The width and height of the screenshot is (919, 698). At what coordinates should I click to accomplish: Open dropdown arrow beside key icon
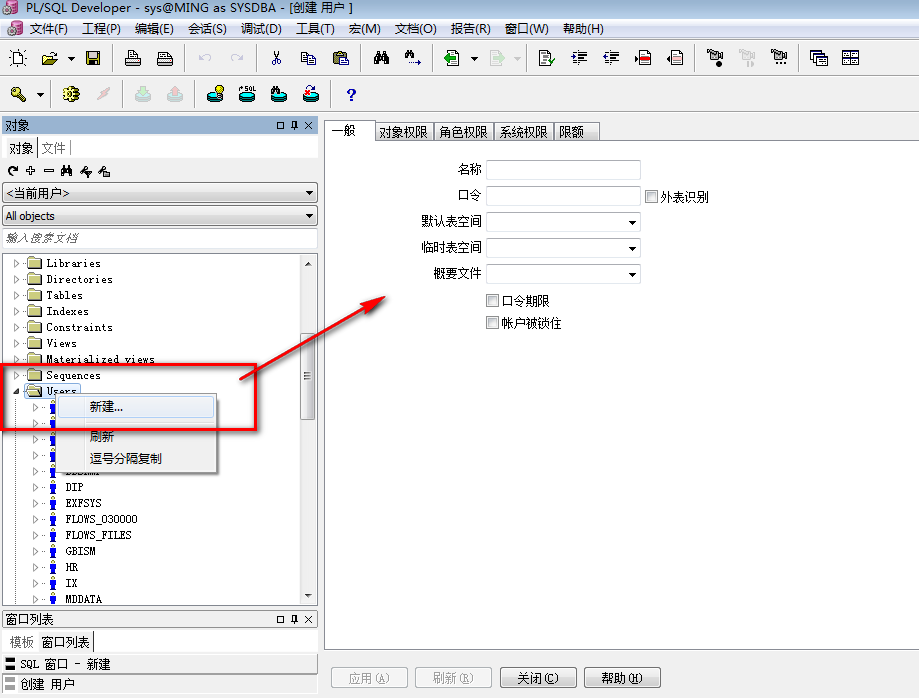40,94
